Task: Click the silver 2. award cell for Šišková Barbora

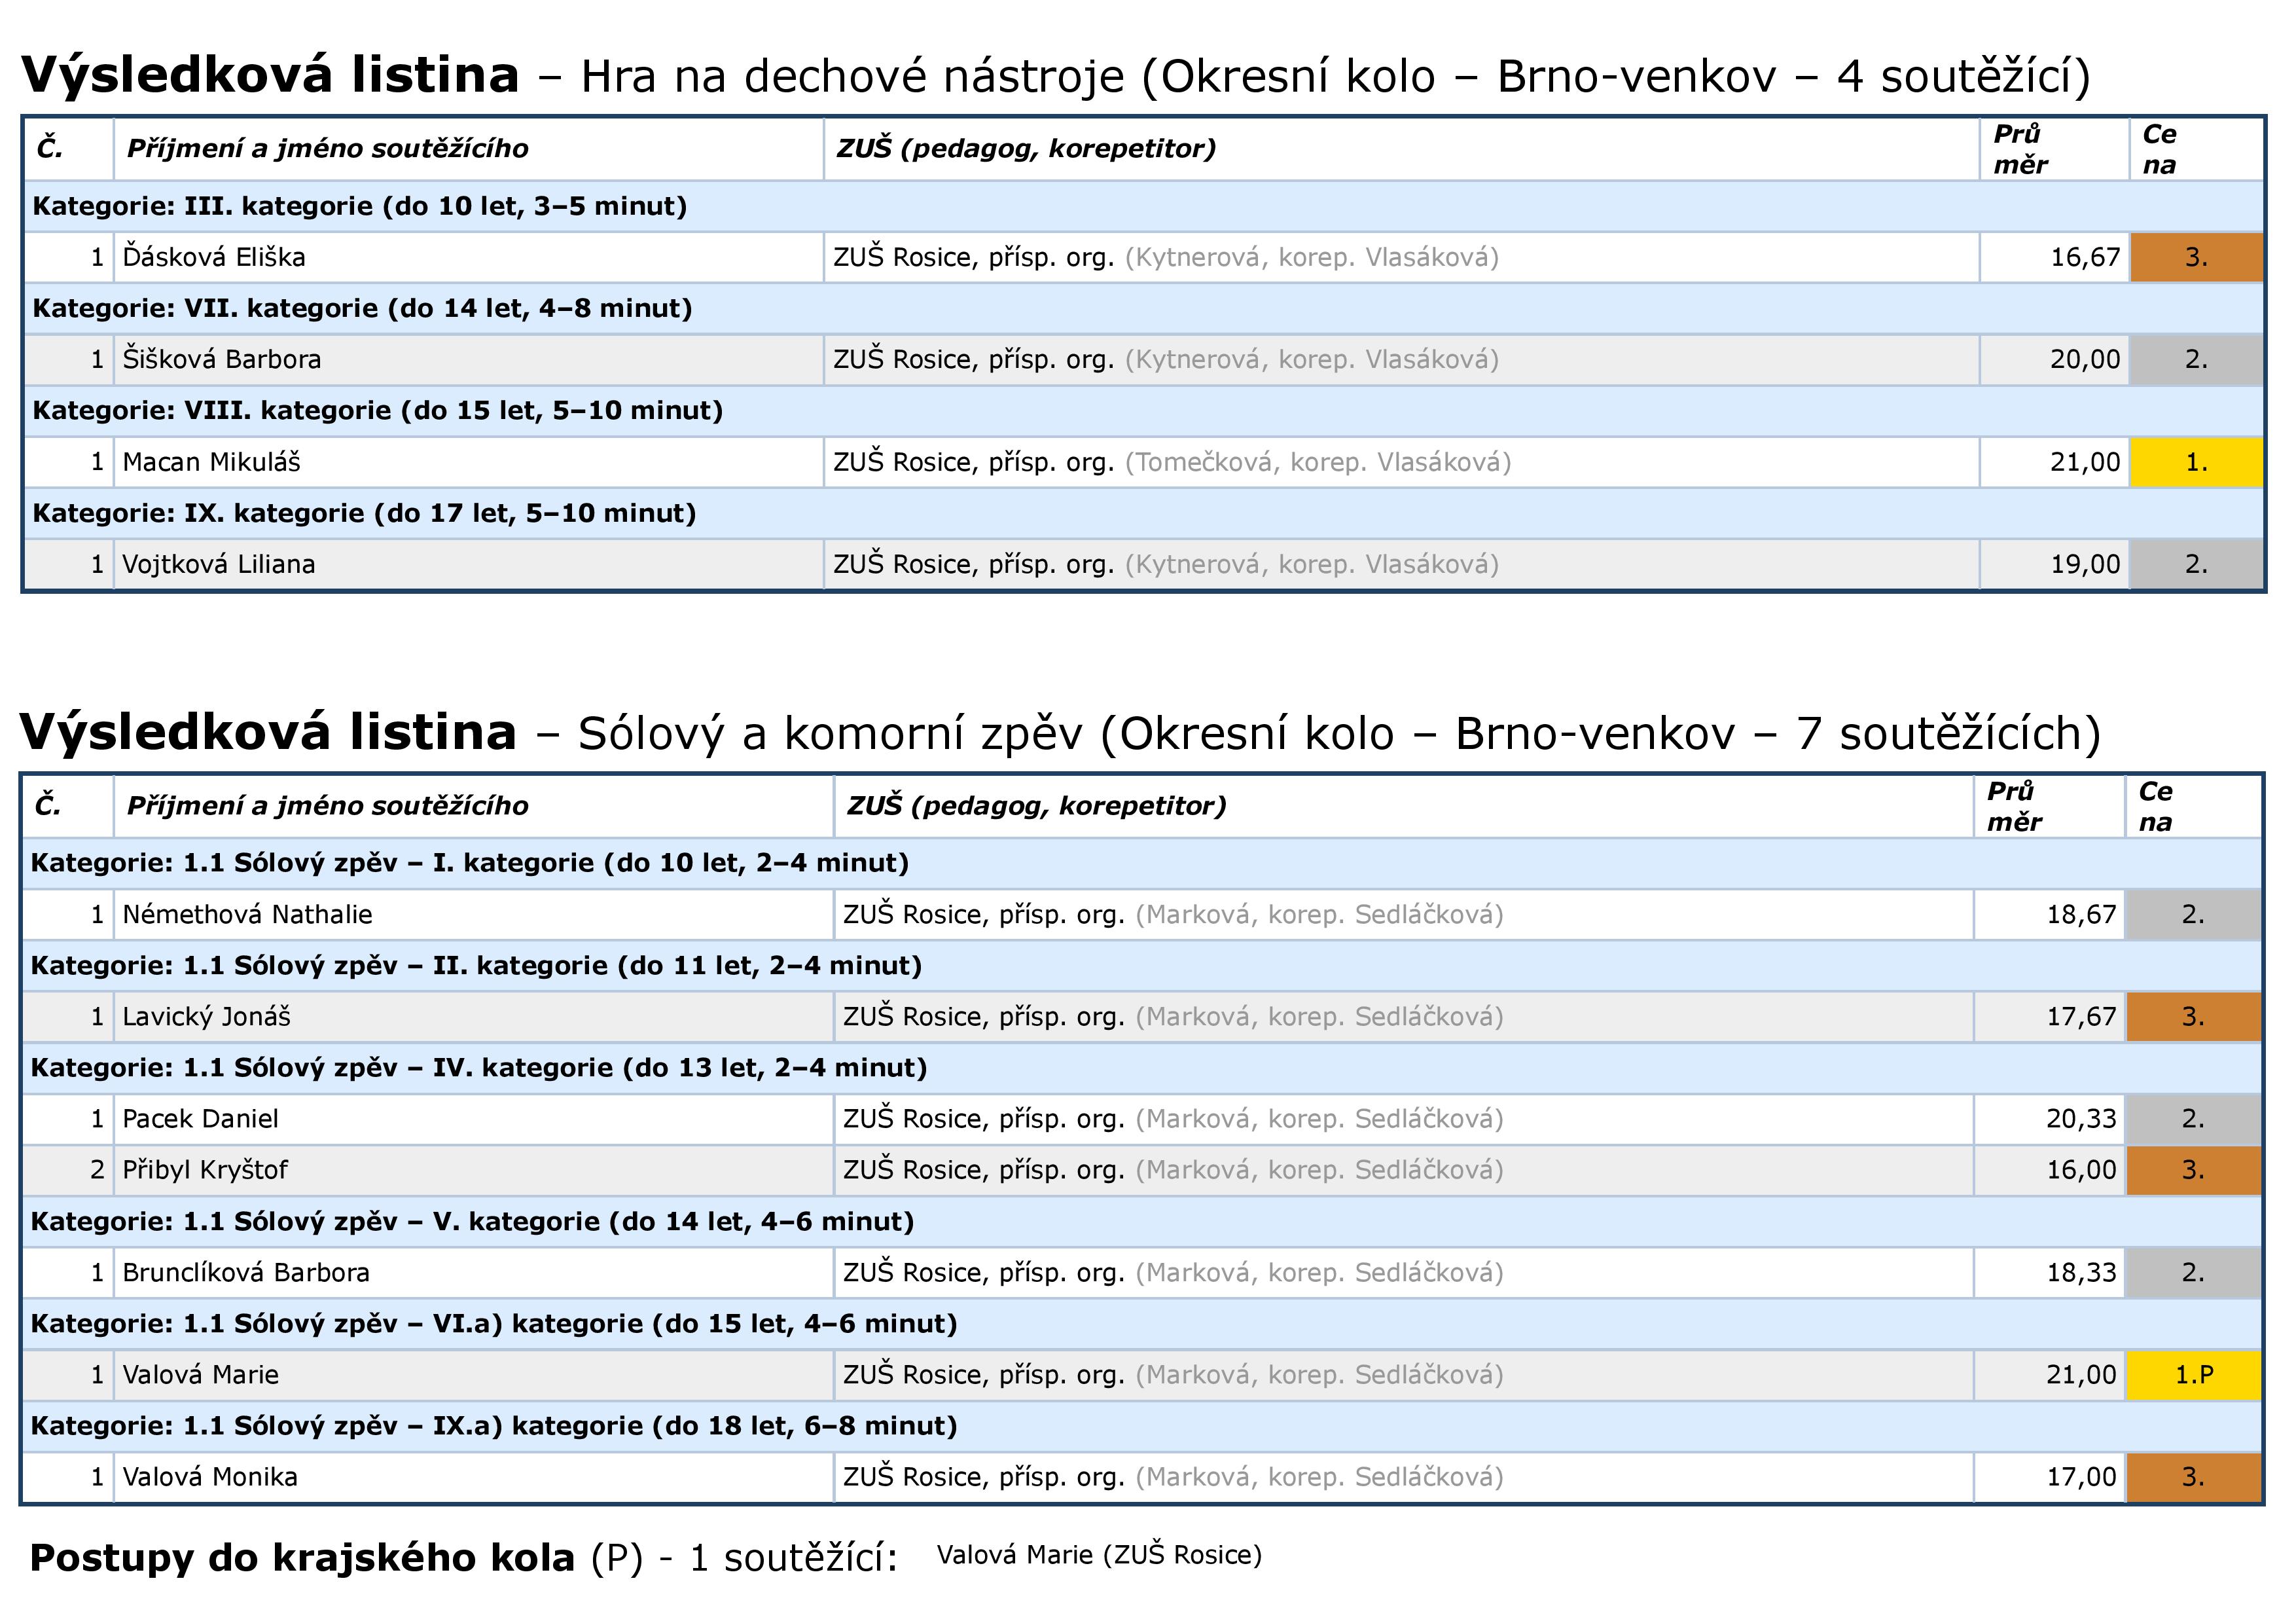Action: tap(2196, 359)
